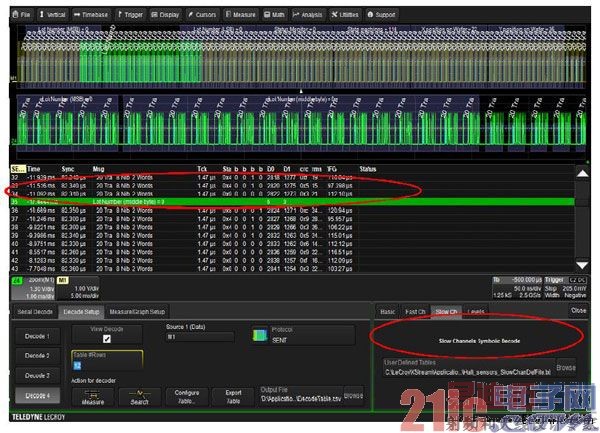The image size is (600, 433).
Task: Click the Source 1 (Data) field
Action: click(x=200, y=337)
